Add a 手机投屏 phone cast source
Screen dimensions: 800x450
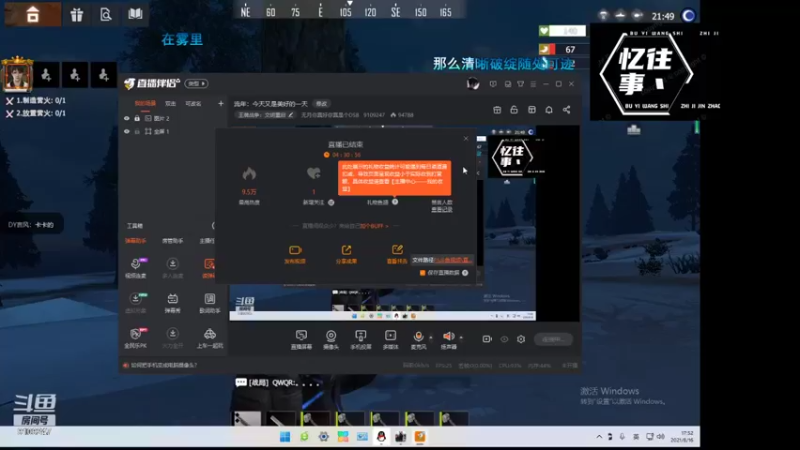[361, 339]
